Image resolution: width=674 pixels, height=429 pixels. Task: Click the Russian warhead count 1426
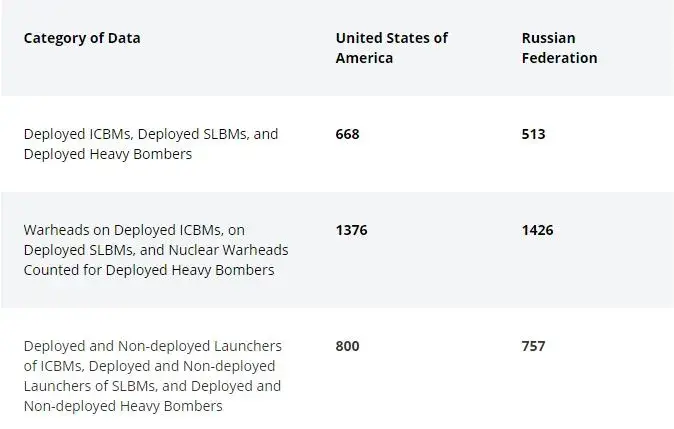click(537, 230)
